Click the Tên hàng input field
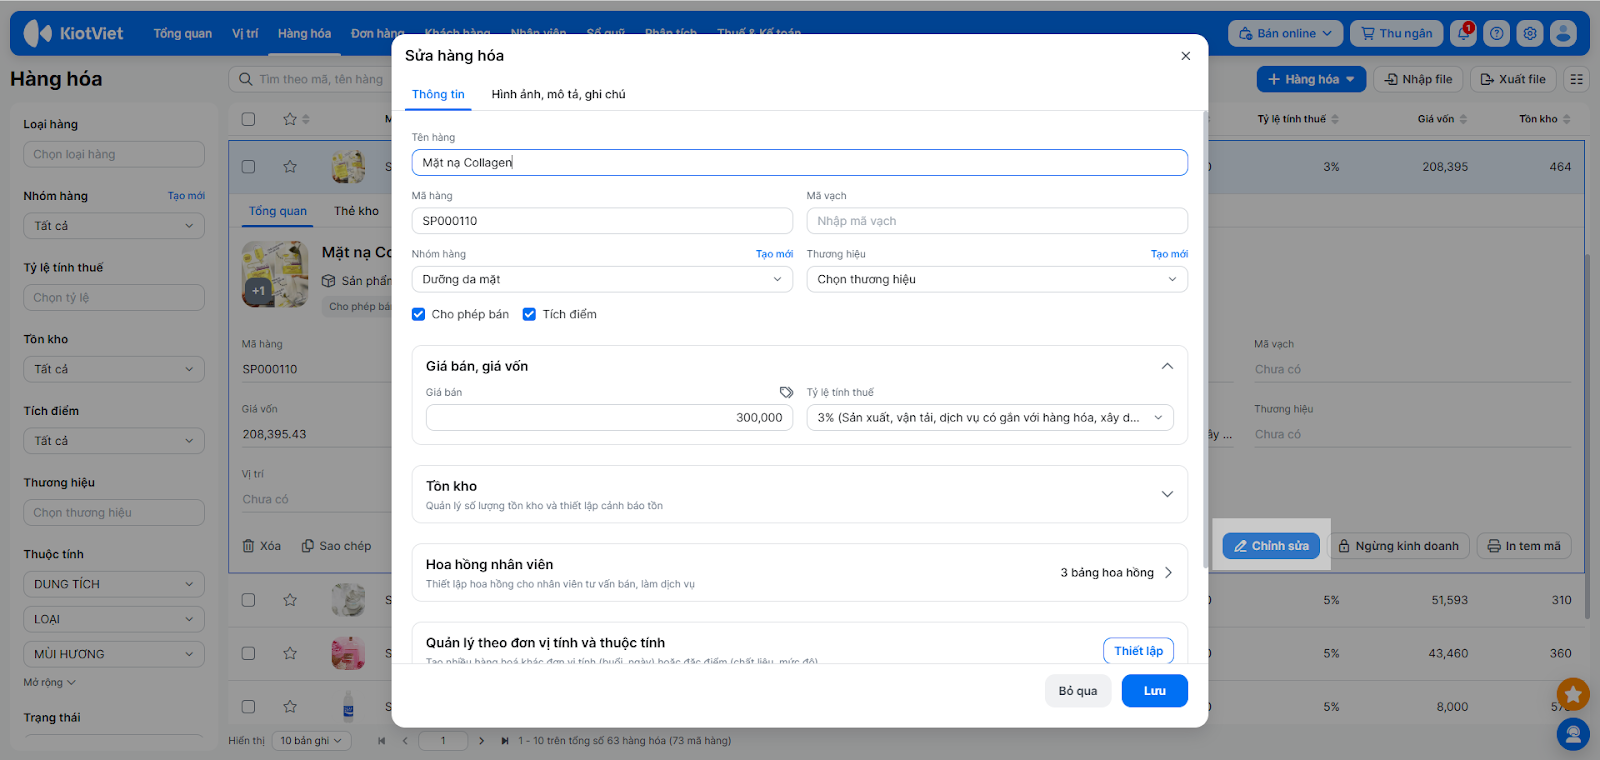 [x=800, y=163]
